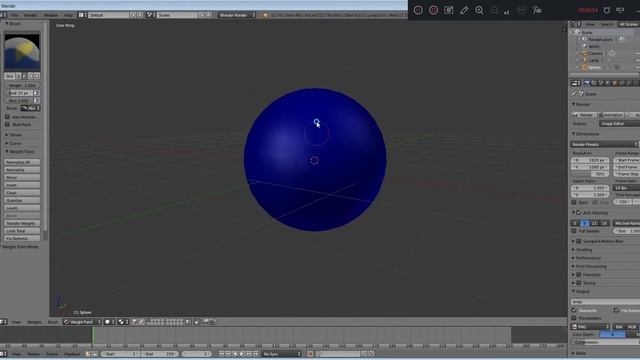This screenshot has width=640, height=360.
Task: Click the Normalize All button
Action: 22,162
